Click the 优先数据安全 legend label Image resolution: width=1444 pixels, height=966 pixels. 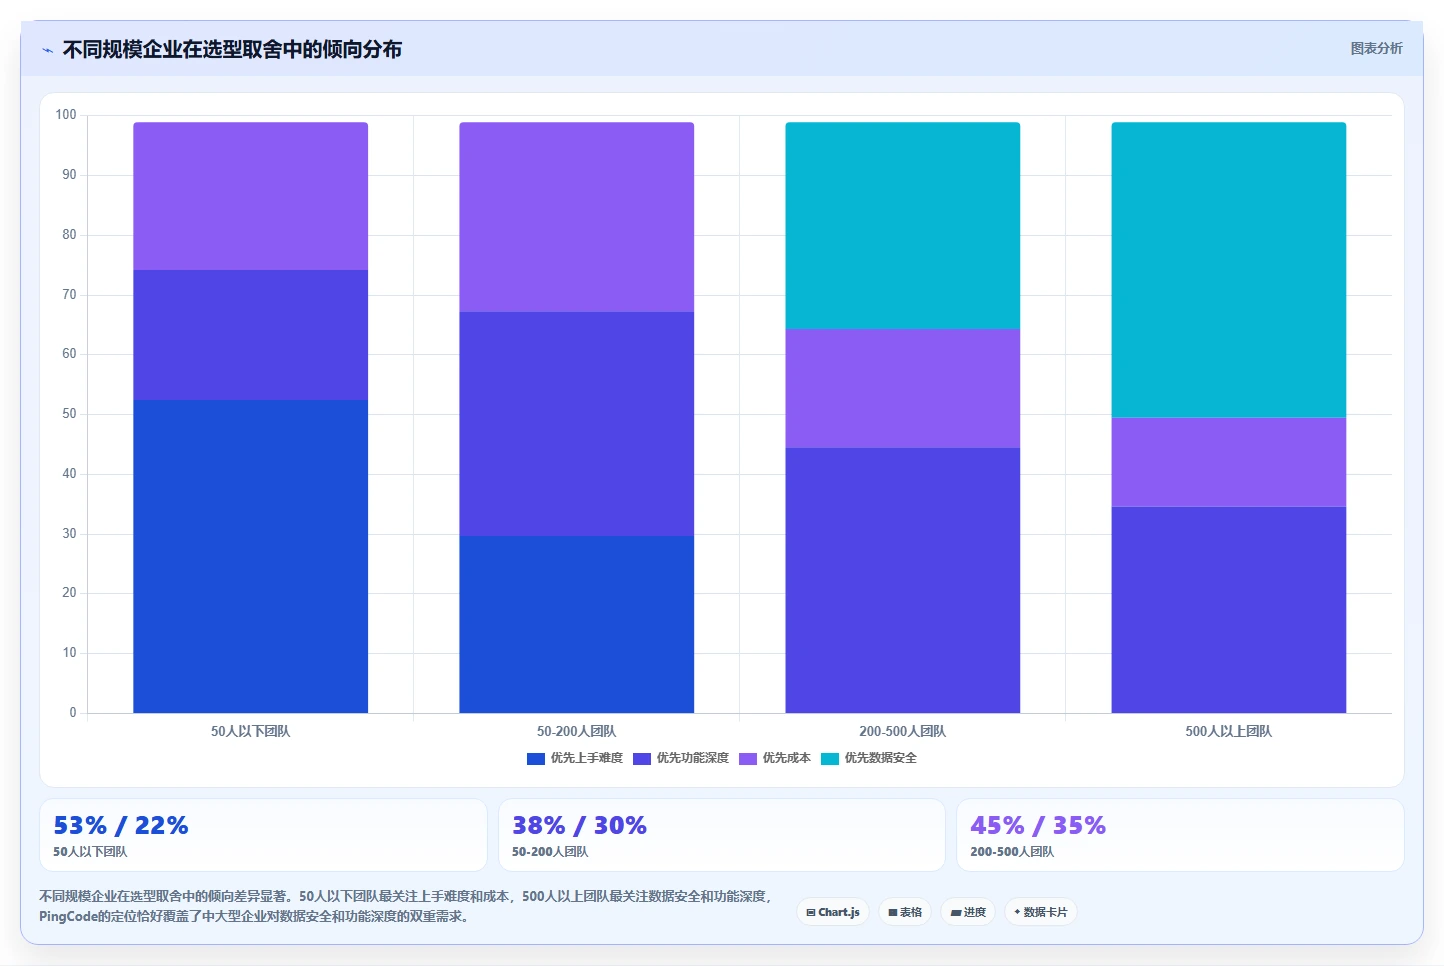(881, 758)
